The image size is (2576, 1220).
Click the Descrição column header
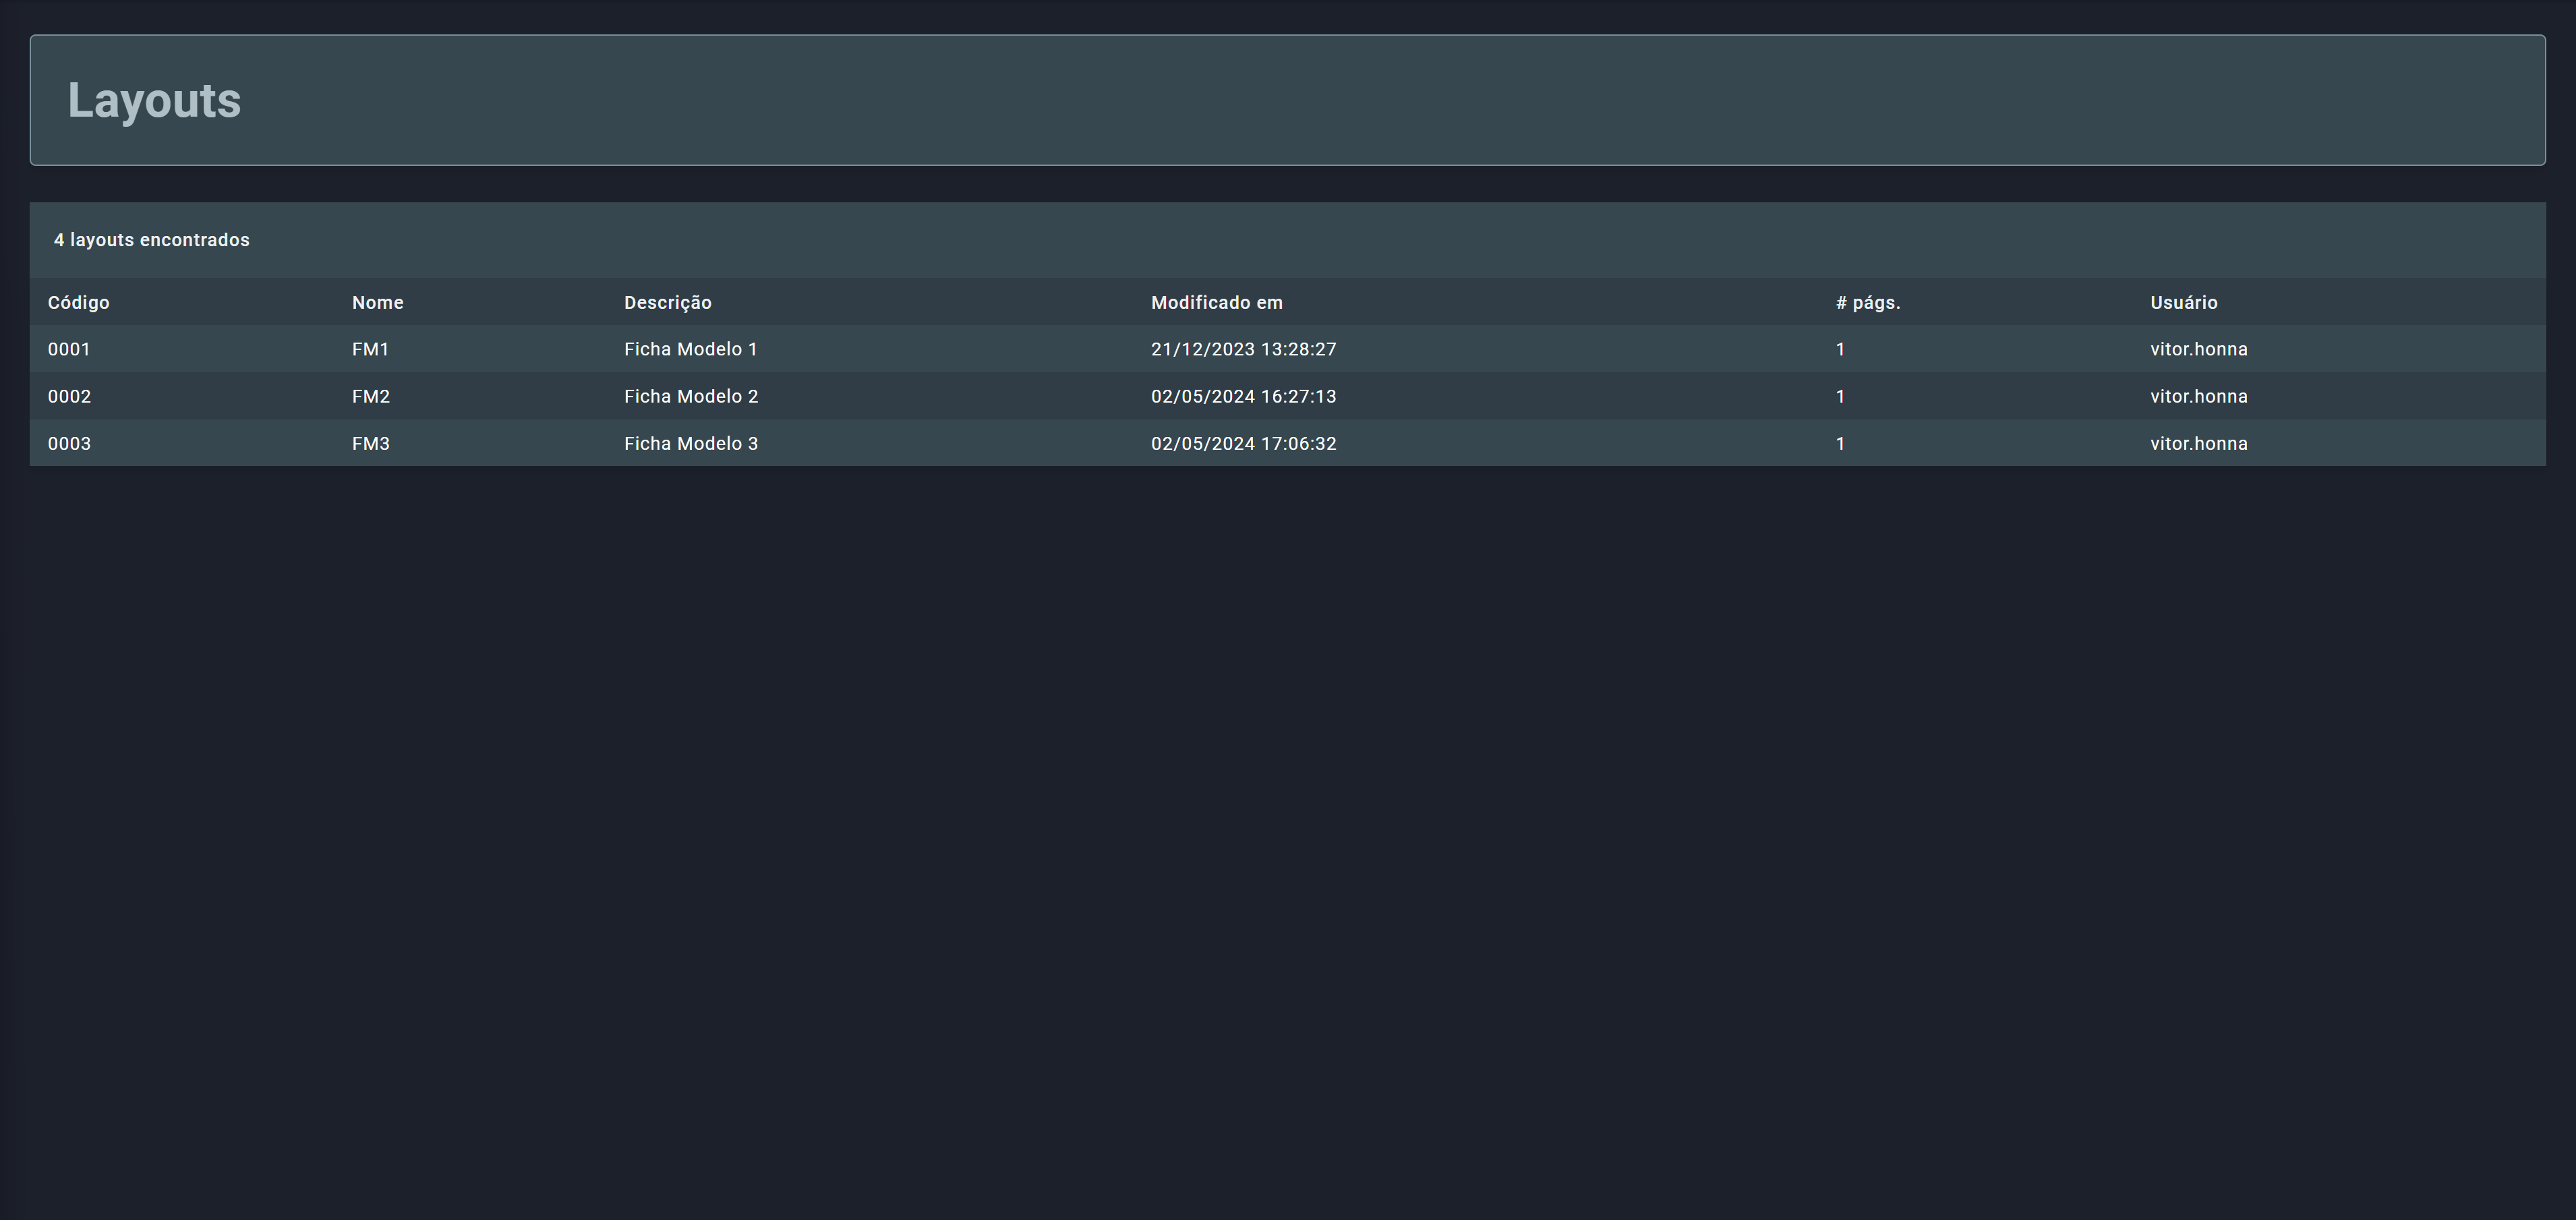(668, 302)
